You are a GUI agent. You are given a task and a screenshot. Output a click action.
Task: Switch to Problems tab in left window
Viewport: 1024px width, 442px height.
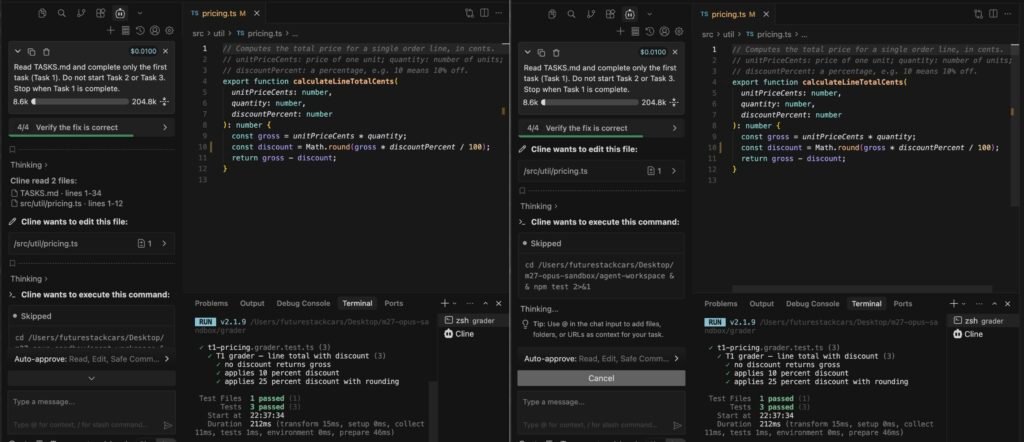pyautogui.click(x=212, y=304)
